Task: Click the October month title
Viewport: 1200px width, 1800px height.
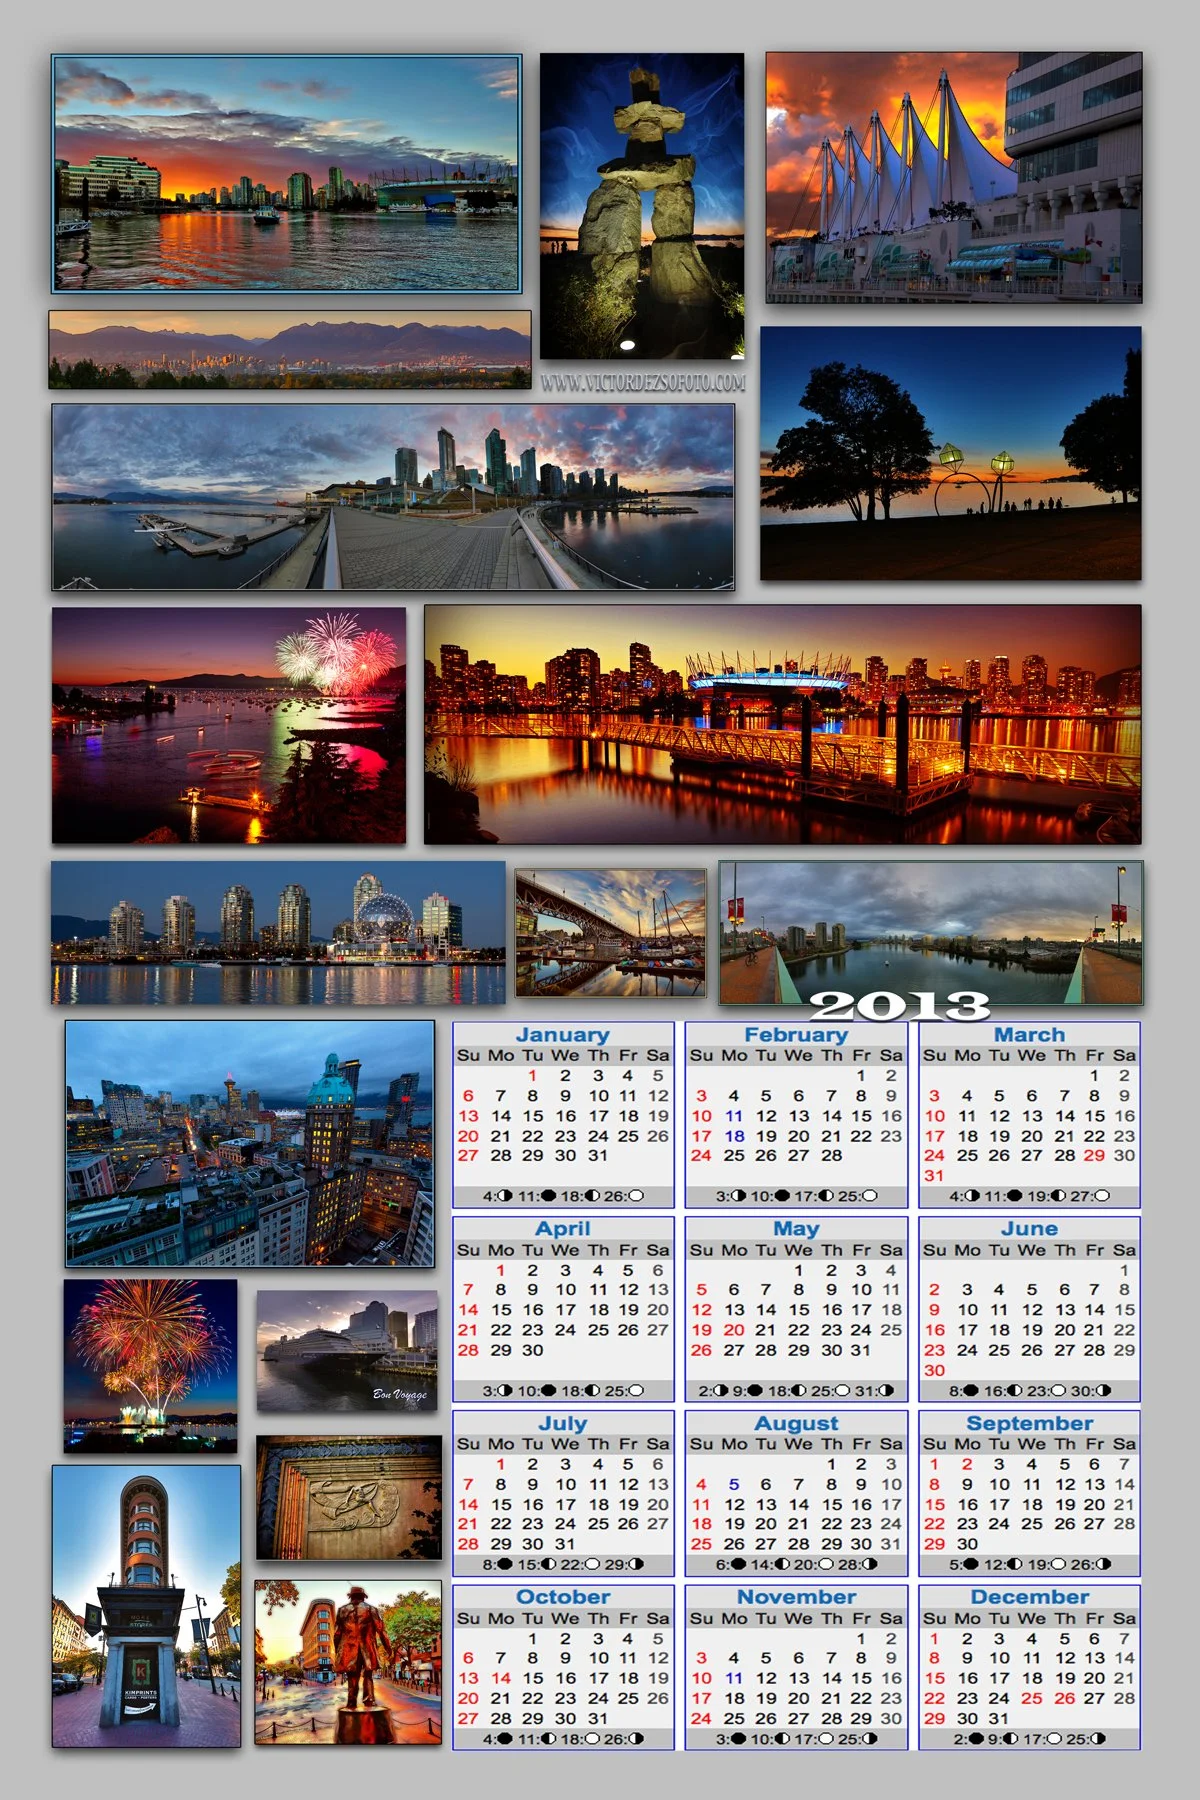Action: (x=563, y=1597)
